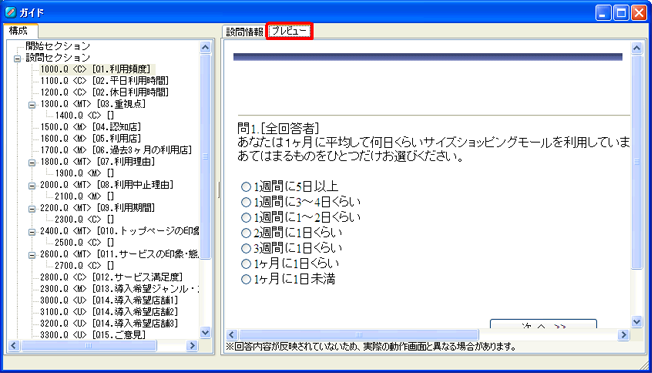Viewport: 652px width, 373px height.
Task: Minimize the ガイド window
Action: [603, 13]
